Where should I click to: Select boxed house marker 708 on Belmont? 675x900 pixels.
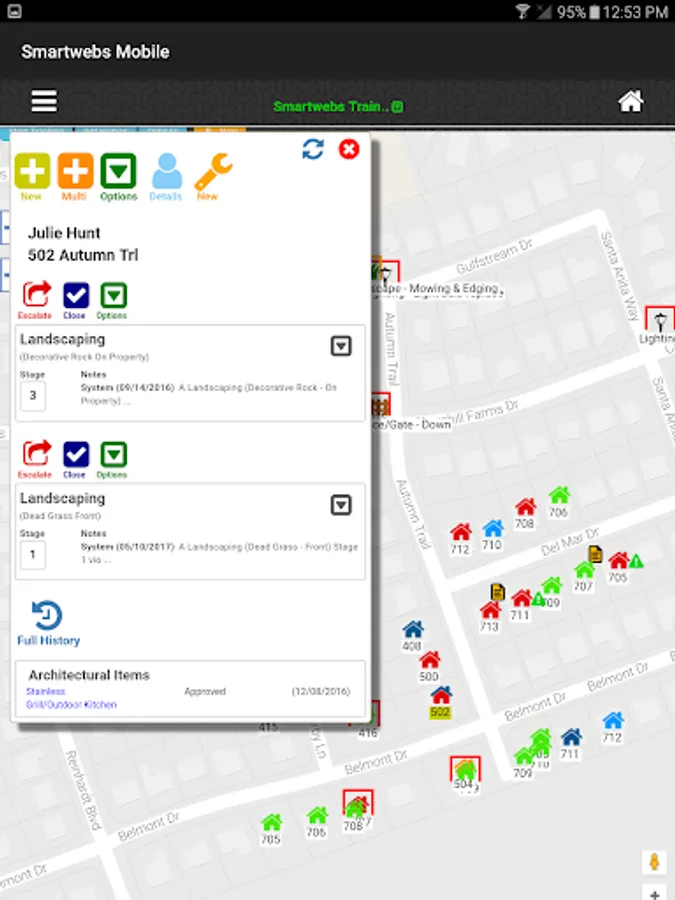click(x=358, y=805)
